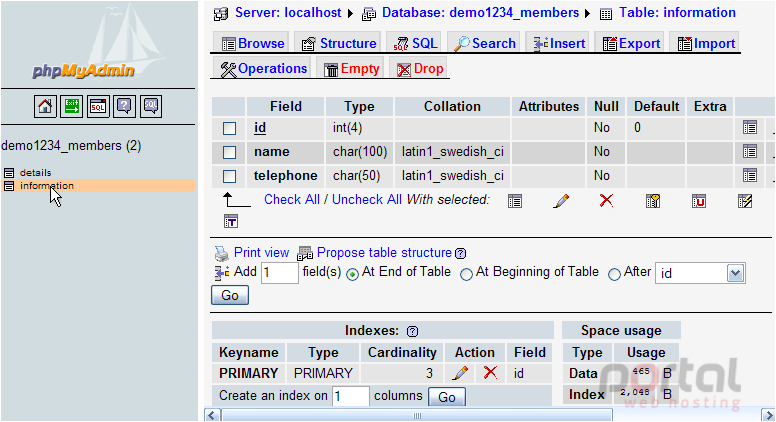Select the information table in sidebar
The height and width of the screenshot is (422, 776).
47,186
